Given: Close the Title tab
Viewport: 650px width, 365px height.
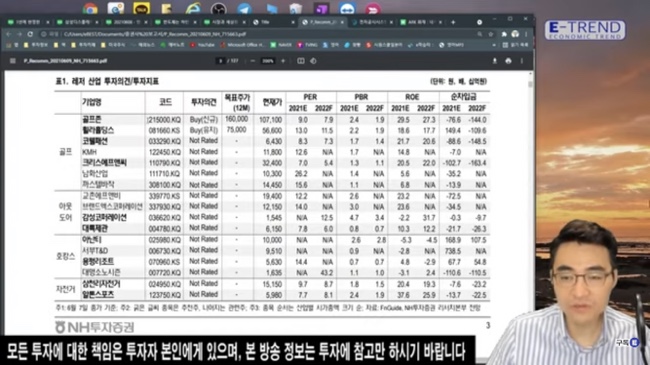Looking at the screenshot, I should tap(293, 22).
